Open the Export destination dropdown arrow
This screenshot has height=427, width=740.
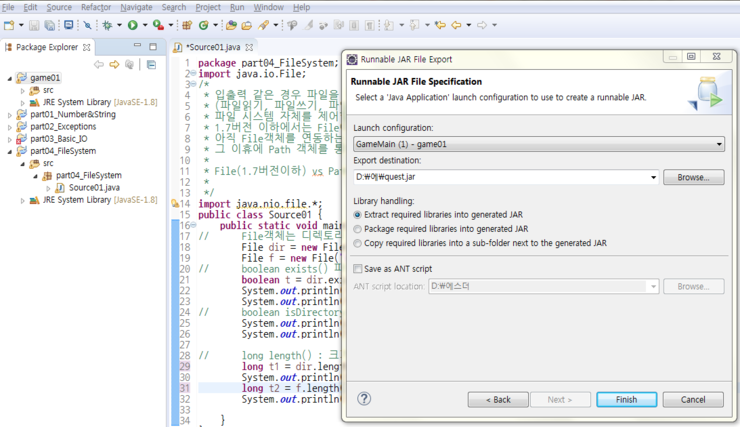click(653, 177)
